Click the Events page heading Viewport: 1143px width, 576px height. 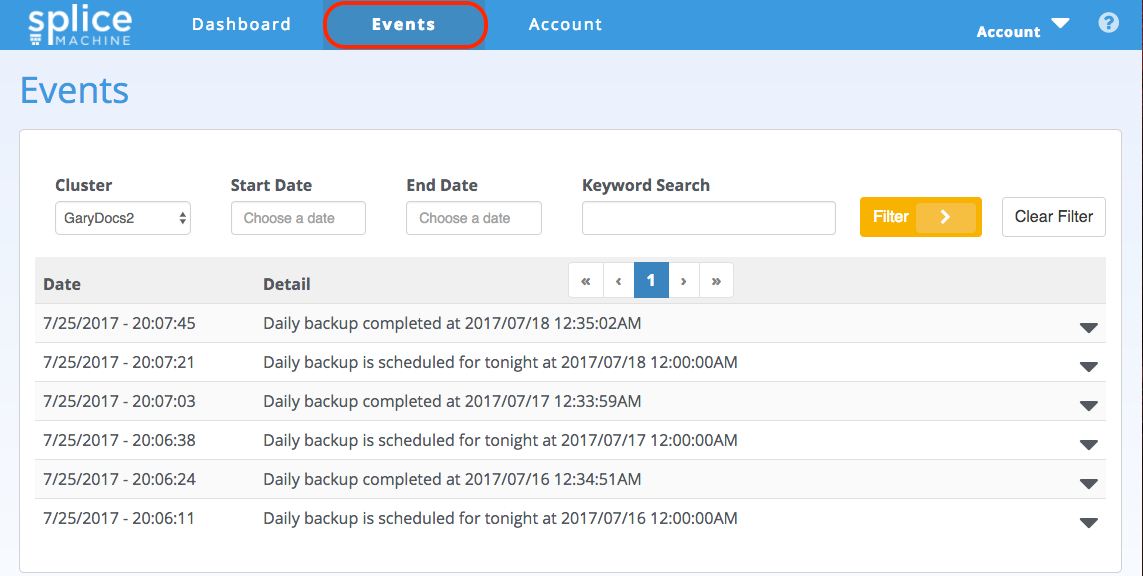coord(74,90)
